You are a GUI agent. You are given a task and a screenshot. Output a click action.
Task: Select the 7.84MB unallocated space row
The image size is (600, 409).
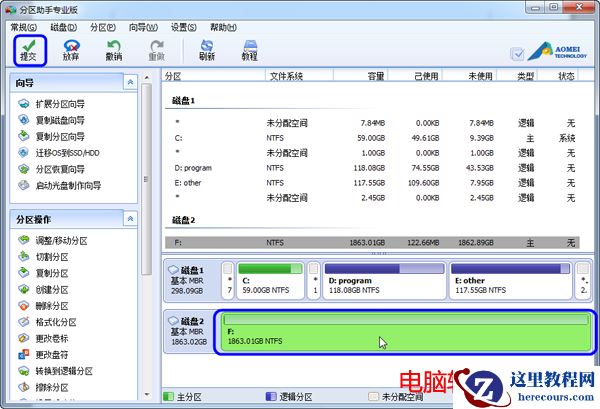tap(372, 123)
